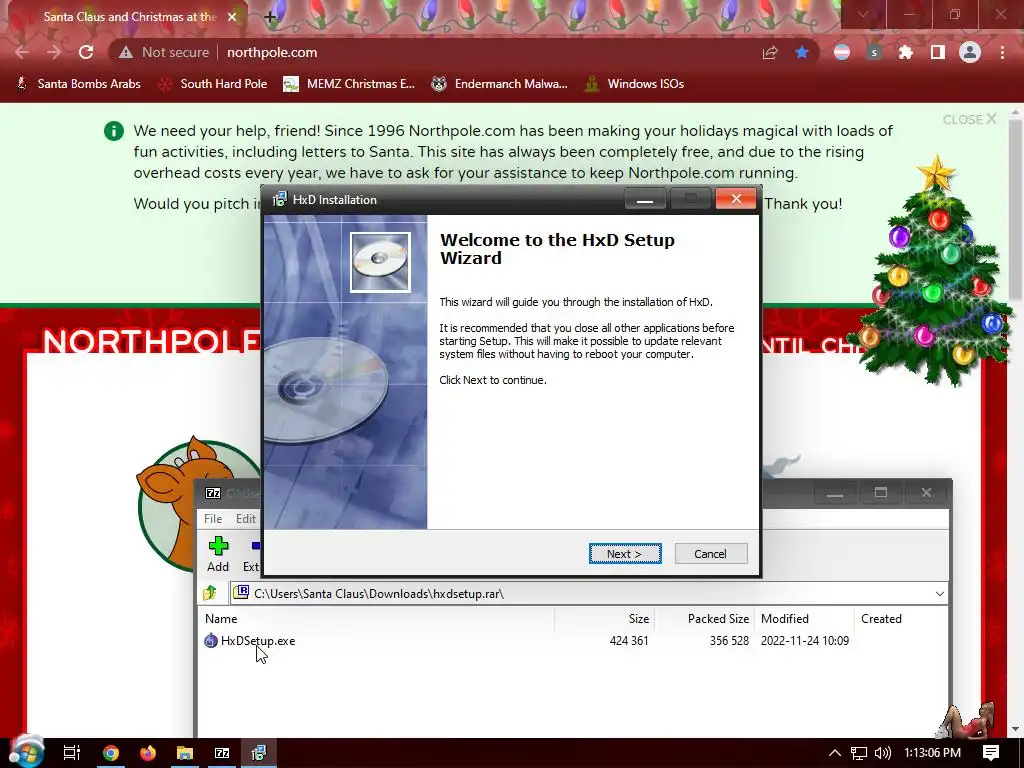
Task: Click the browser page scrollbar
Action: click(x=1015, y=209)
